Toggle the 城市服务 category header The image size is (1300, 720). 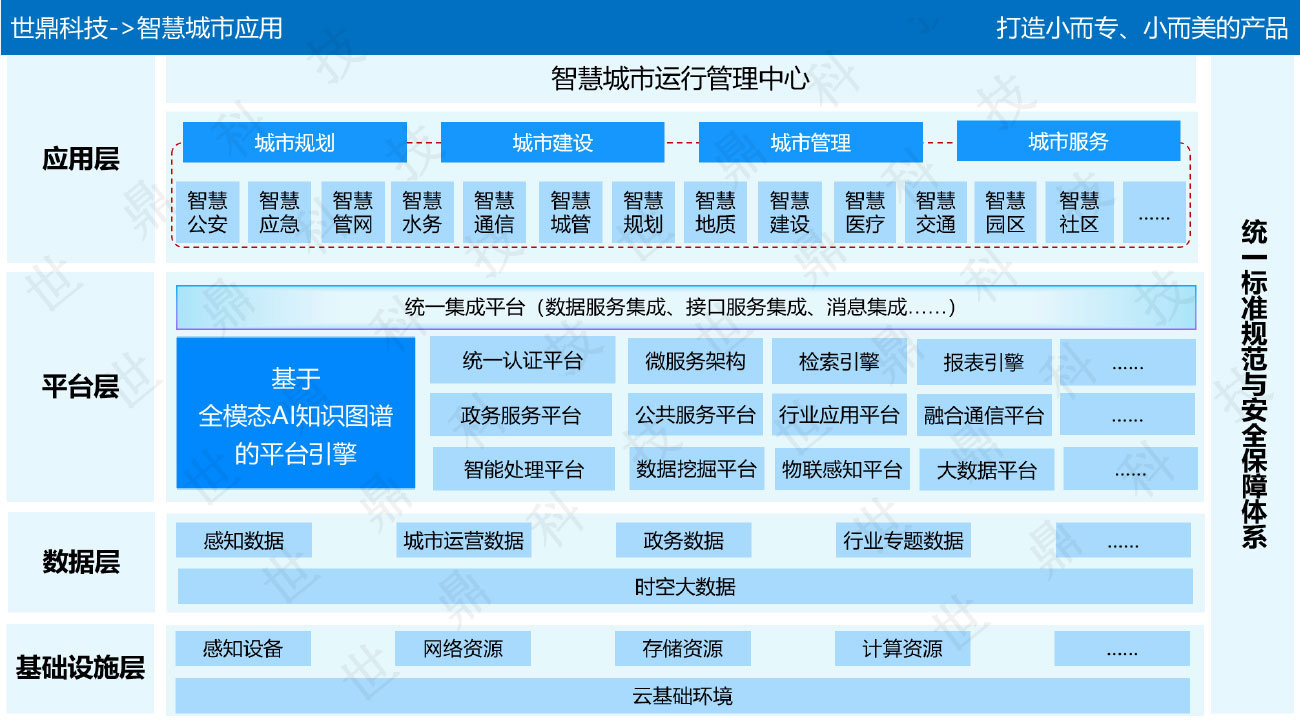coord(1067,141)
